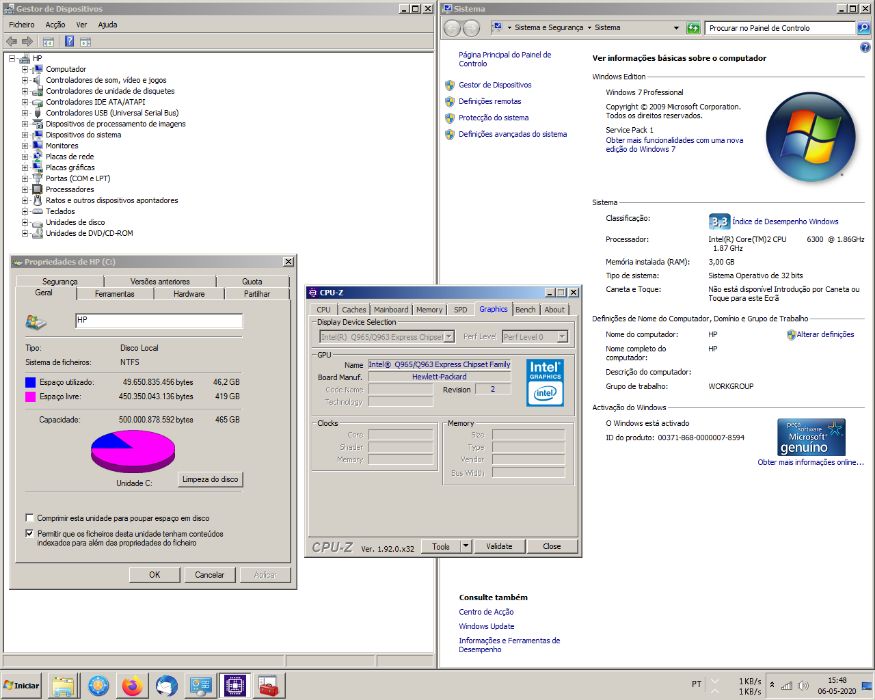Screen dimensions: 875x700
Task: Expand the Computador tree node
Action: coord(25,69)
